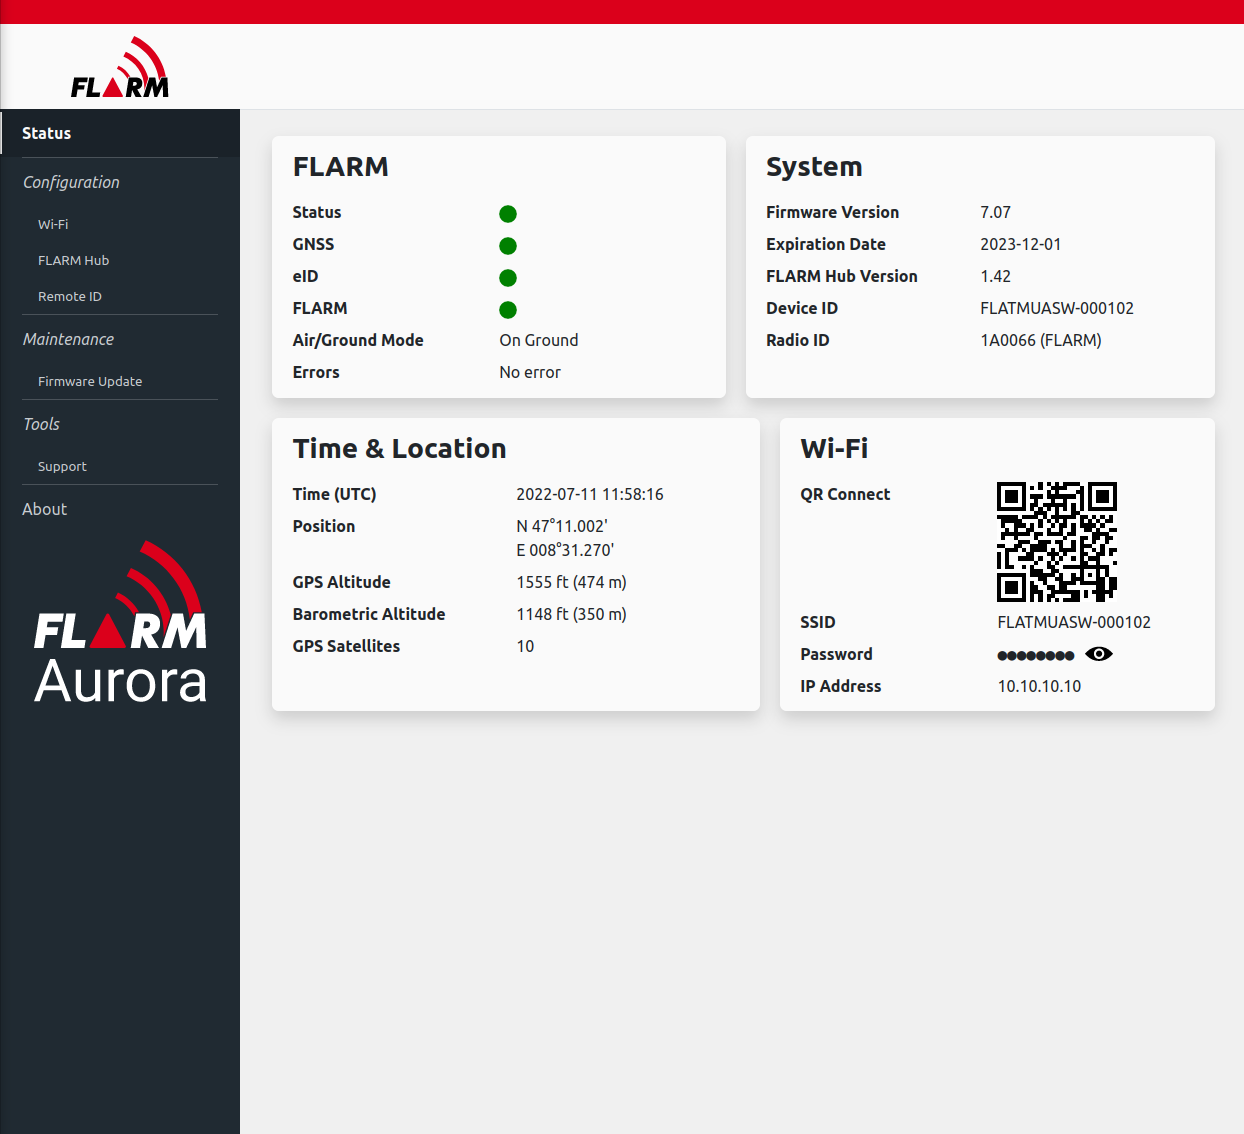Select the Tools section heading

pyautogui.click(x=41, y=424)
